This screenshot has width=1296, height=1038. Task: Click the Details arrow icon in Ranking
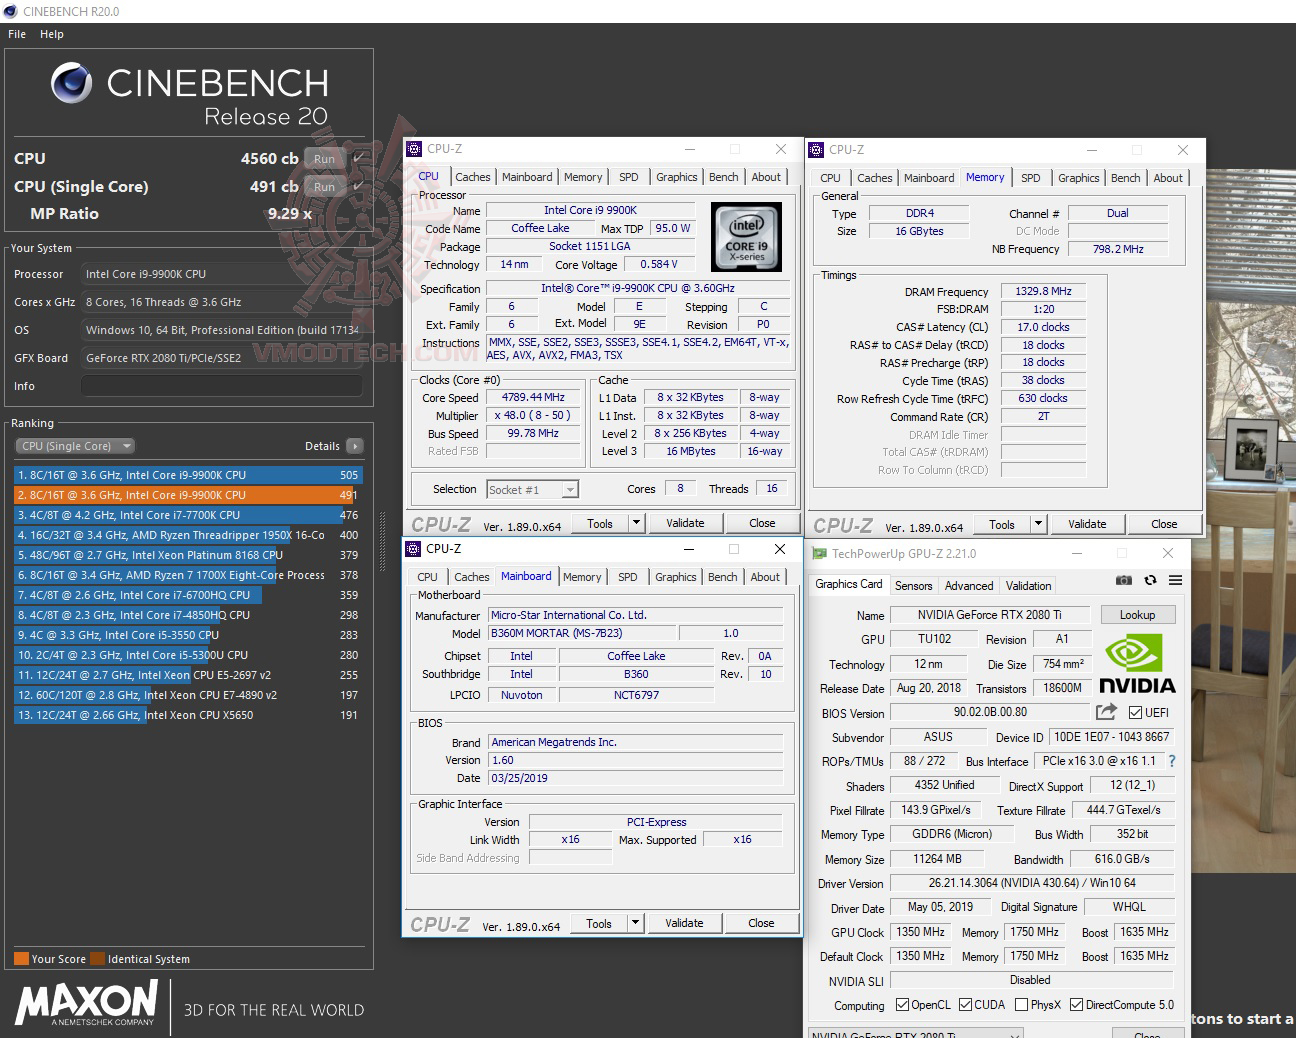pos(355,446)
